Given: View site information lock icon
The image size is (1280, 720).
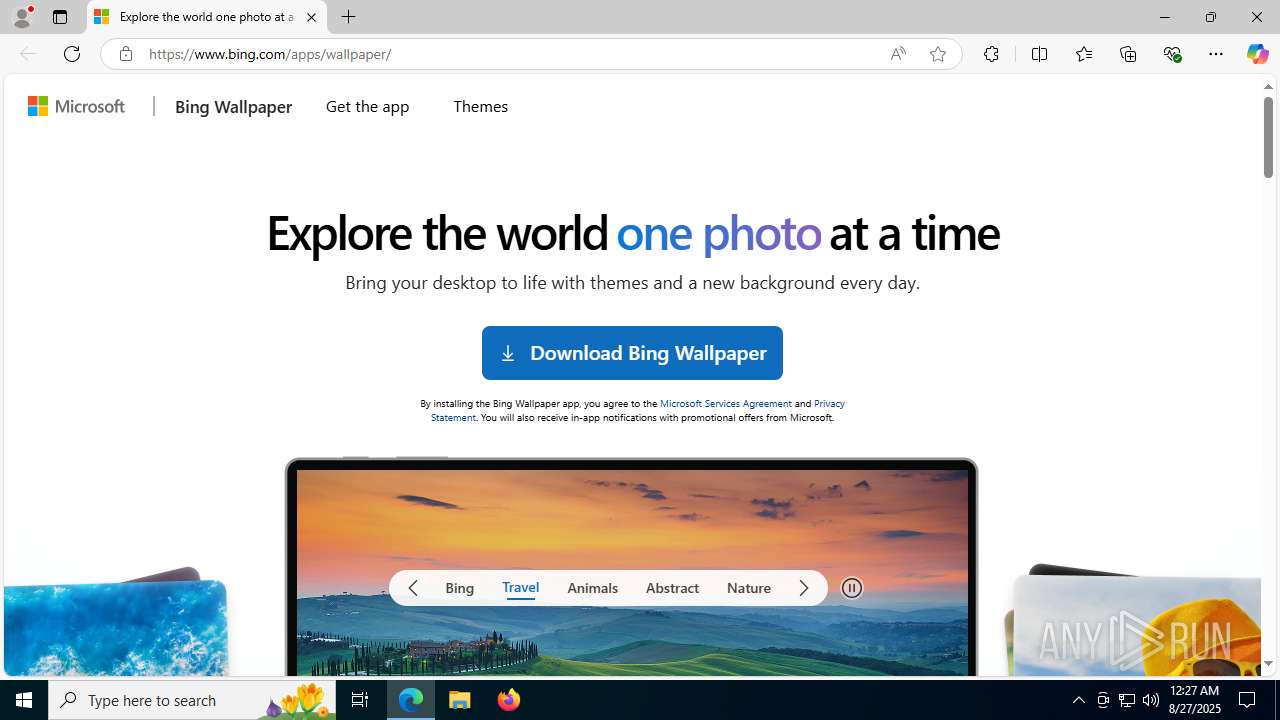Looking at the screenshot, I should pos(125,54).
